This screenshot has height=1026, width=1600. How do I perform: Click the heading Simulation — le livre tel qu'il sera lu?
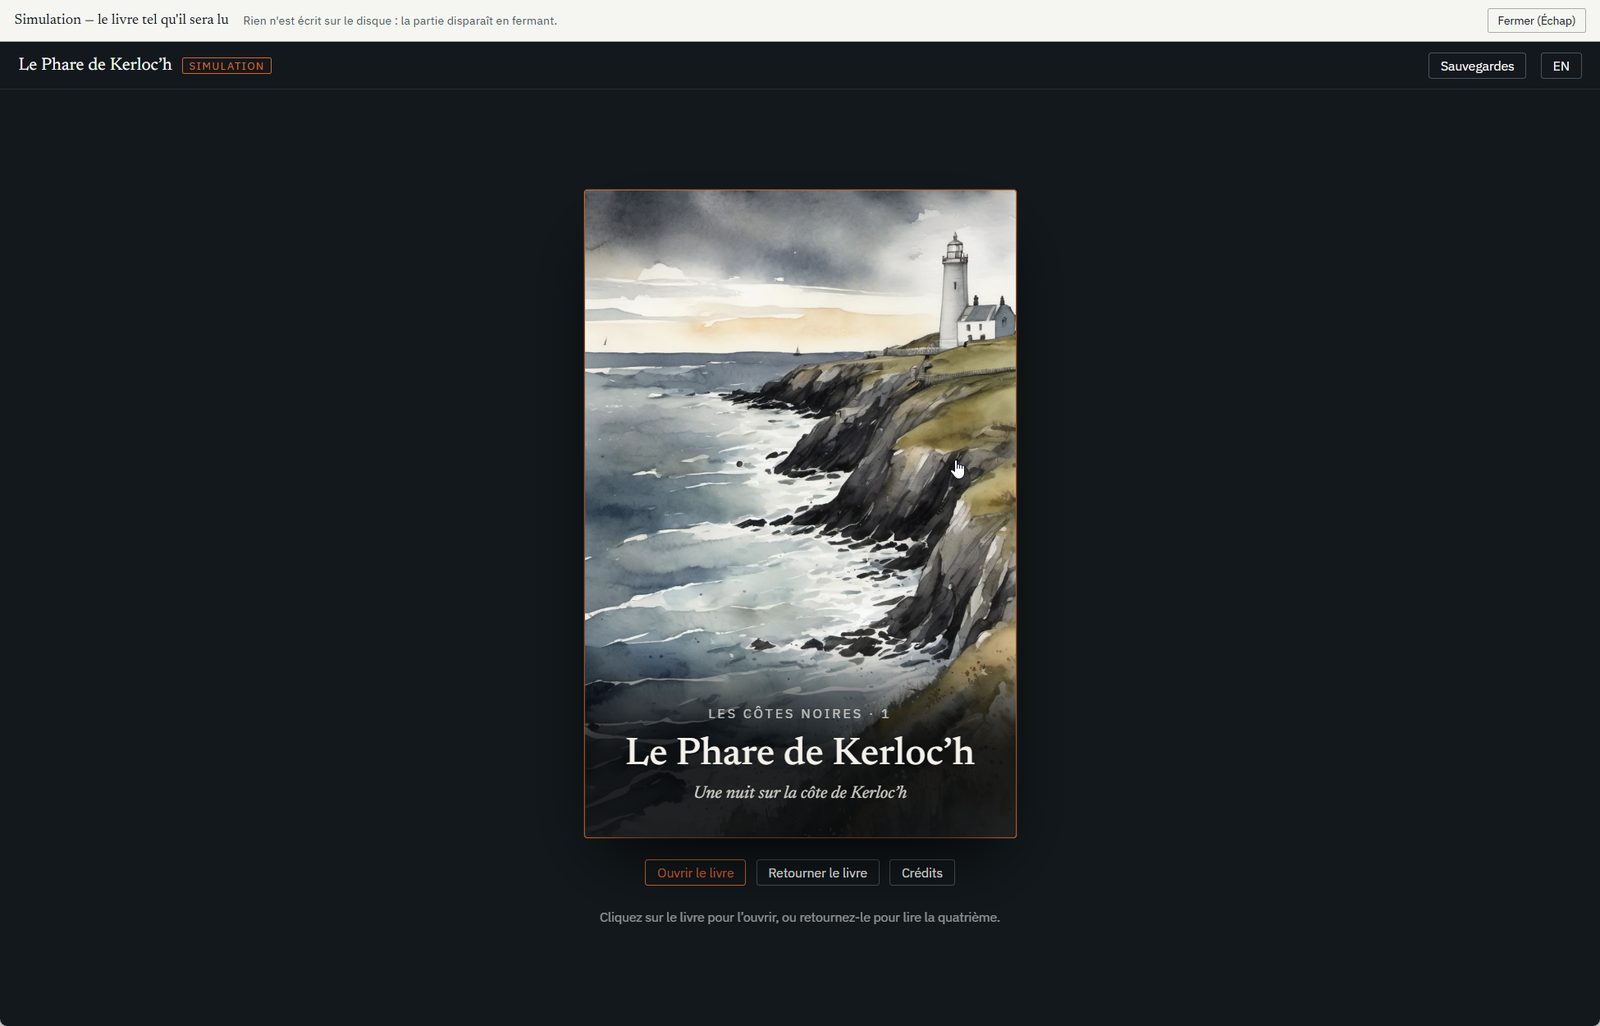click(x=121, y=20)
